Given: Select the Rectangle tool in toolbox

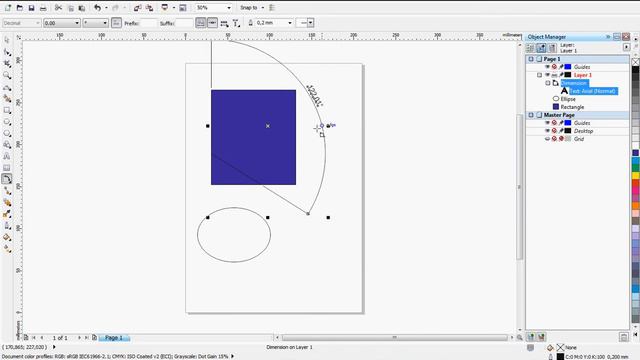Looking at the screenshot, I should pyautogui.click(x=7, y=110).
